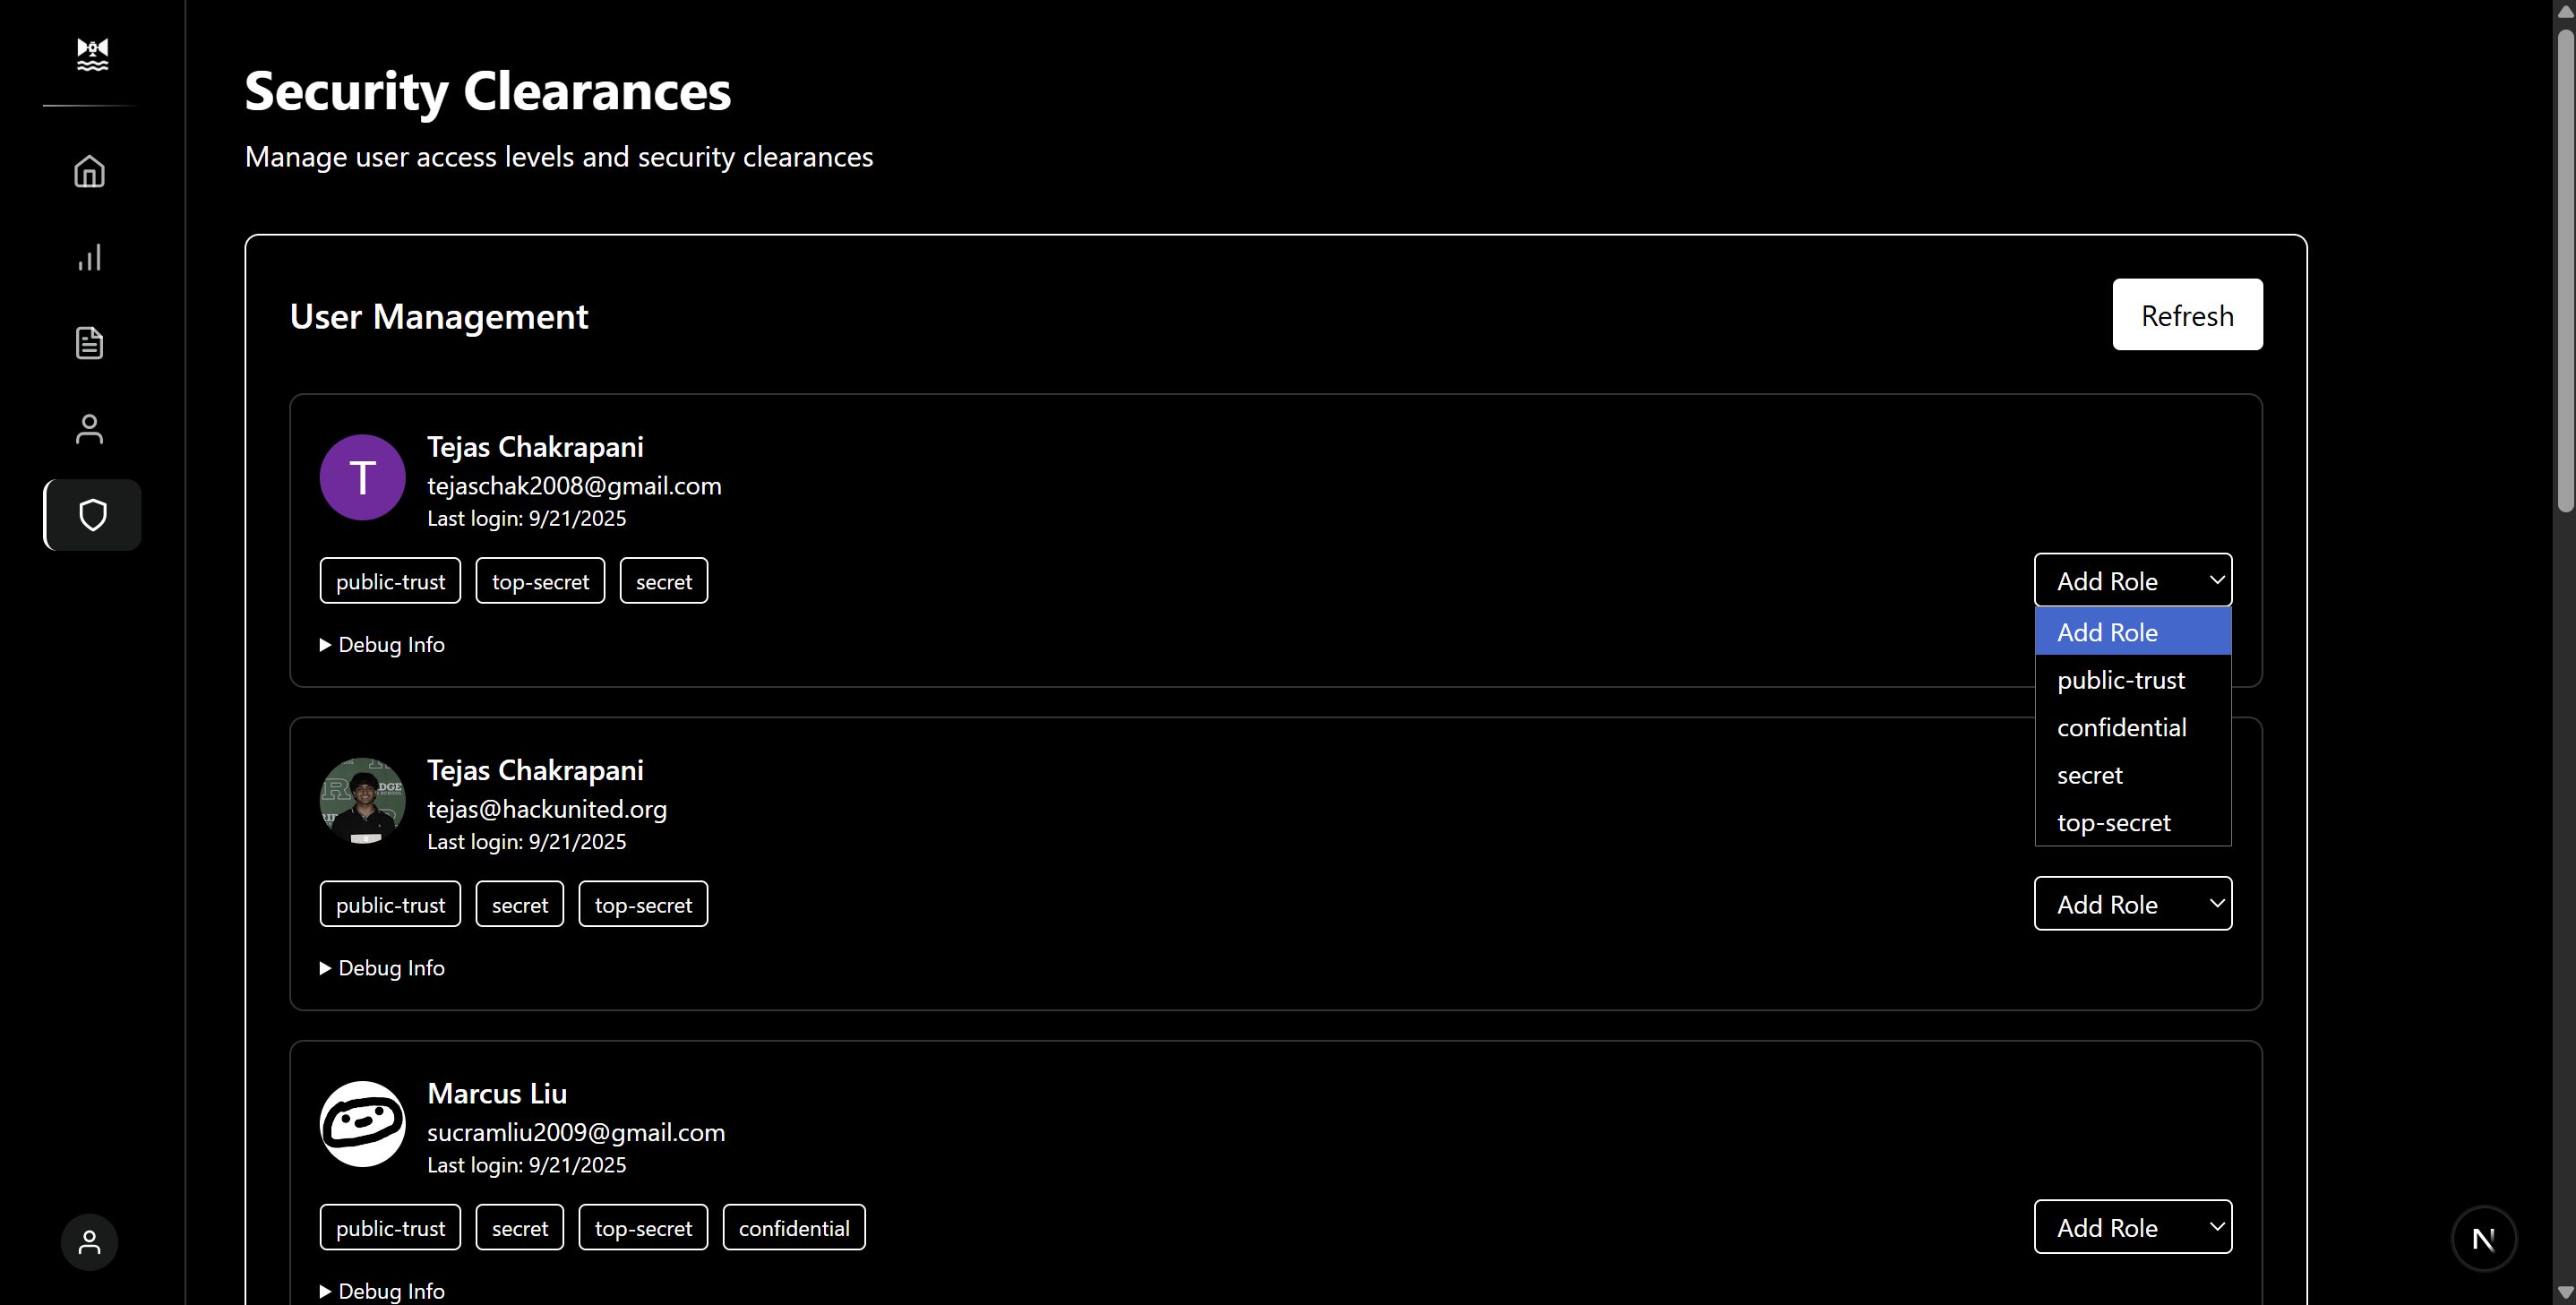Expand Debug Info for tejaschak2008@gmail.com

(382, 645)
